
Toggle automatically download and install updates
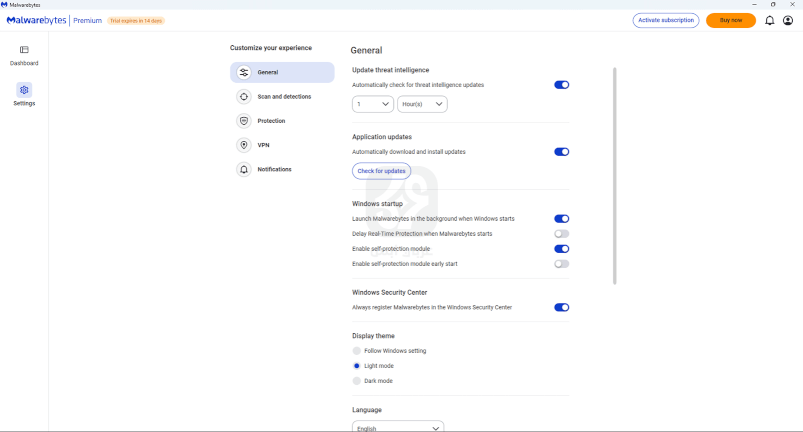coord(561,152)
